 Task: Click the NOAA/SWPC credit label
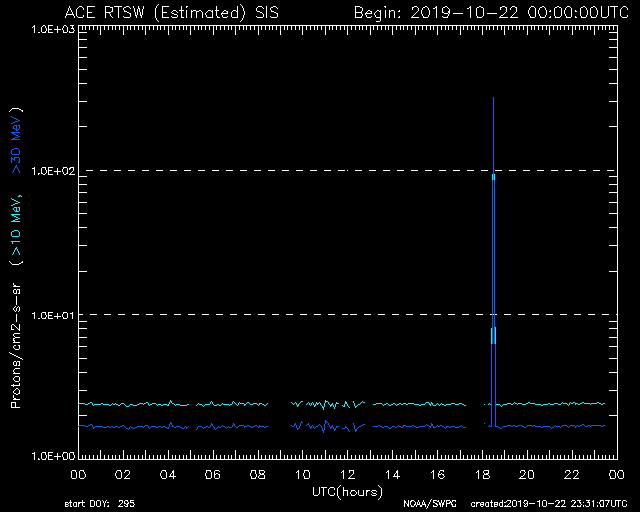point(430,503)
